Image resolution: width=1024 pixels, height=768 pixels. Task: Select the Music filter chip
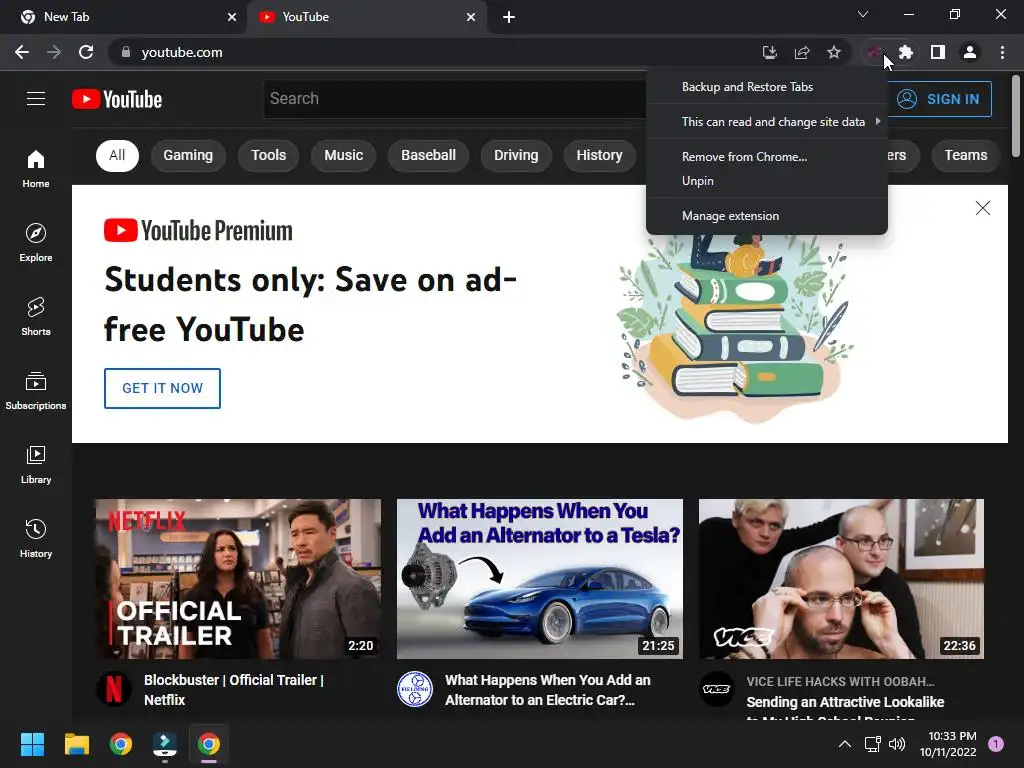point(344,155)
